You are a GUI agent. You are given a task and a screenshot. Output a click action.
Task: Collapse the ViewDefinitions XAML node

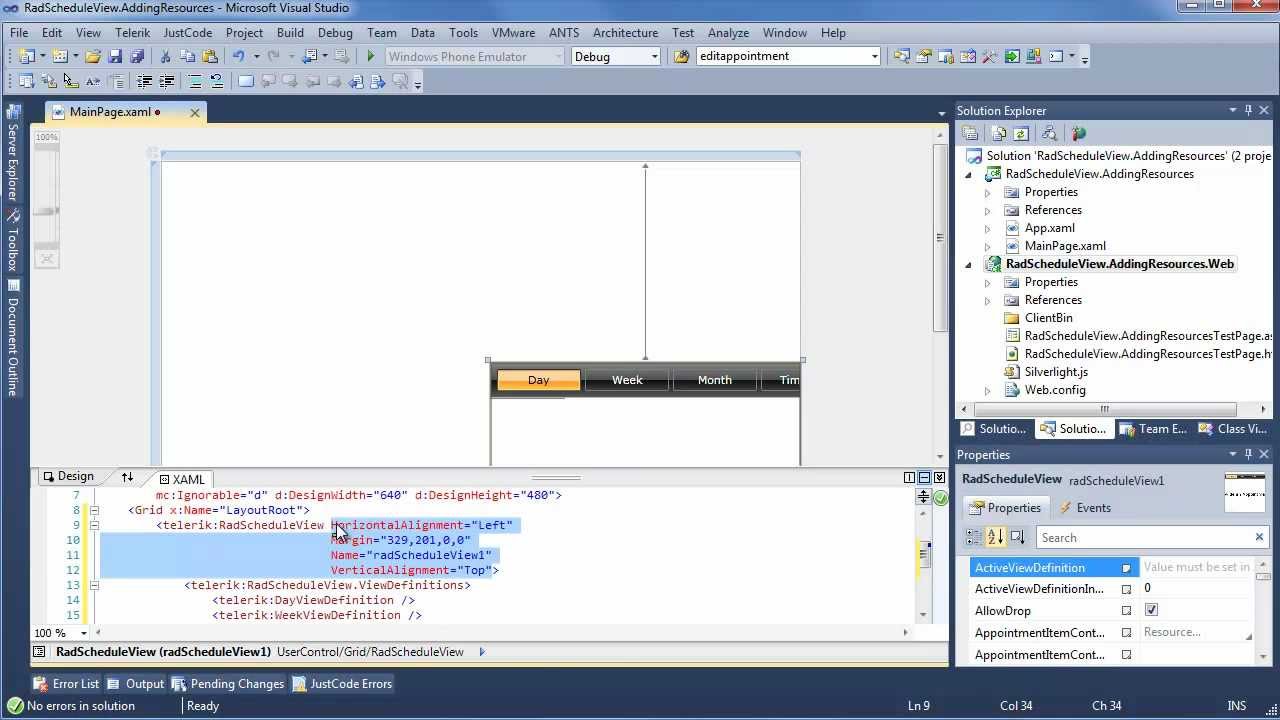tap(94, 585)
